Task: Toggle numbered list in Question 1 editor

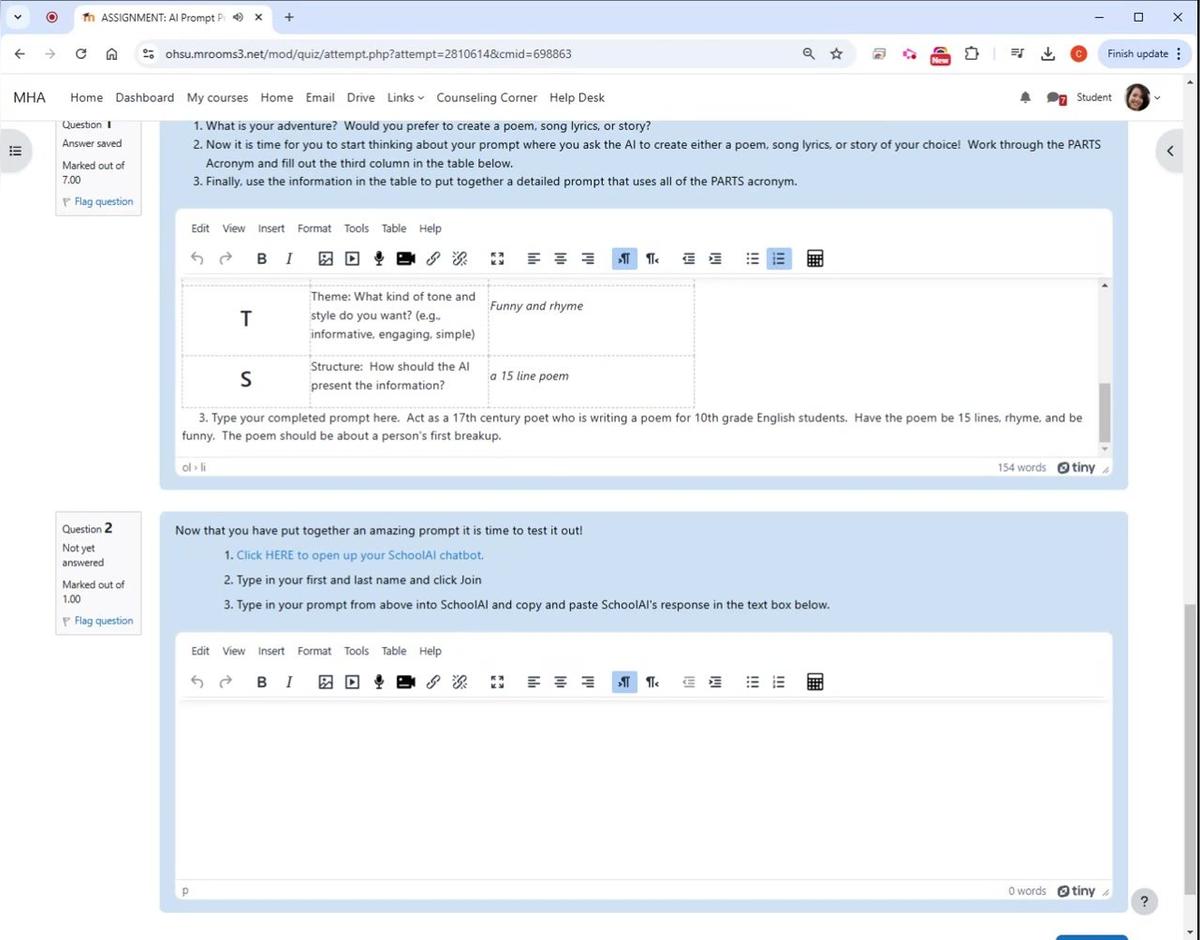Action: click(x=778, y=259)
